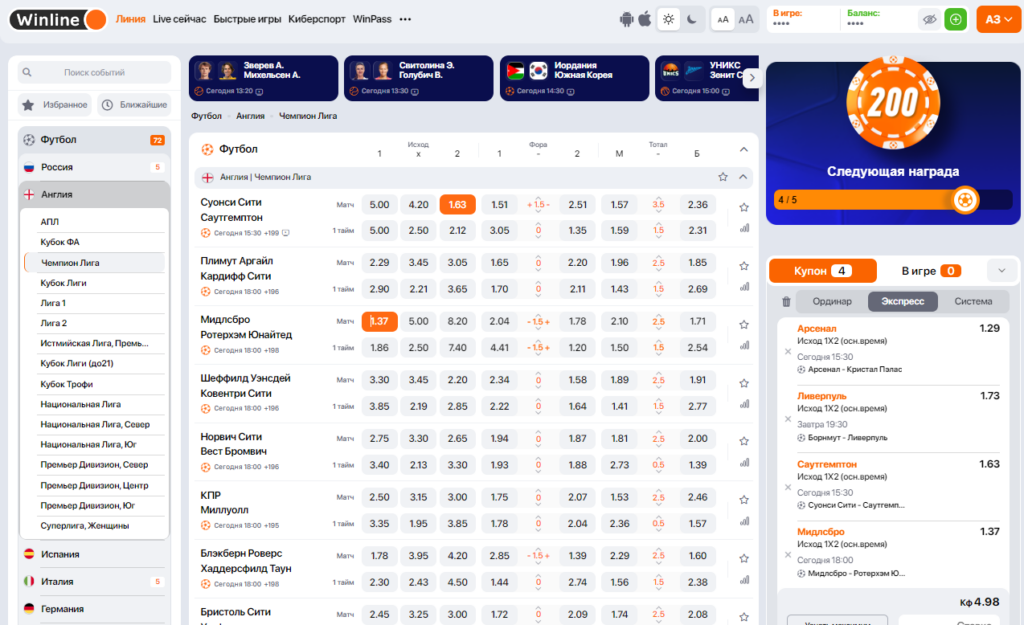This screenshot has height=625, width=1024.
Task: Open statistics icon for Суонси Сити match
Action: tap(744, 229)
